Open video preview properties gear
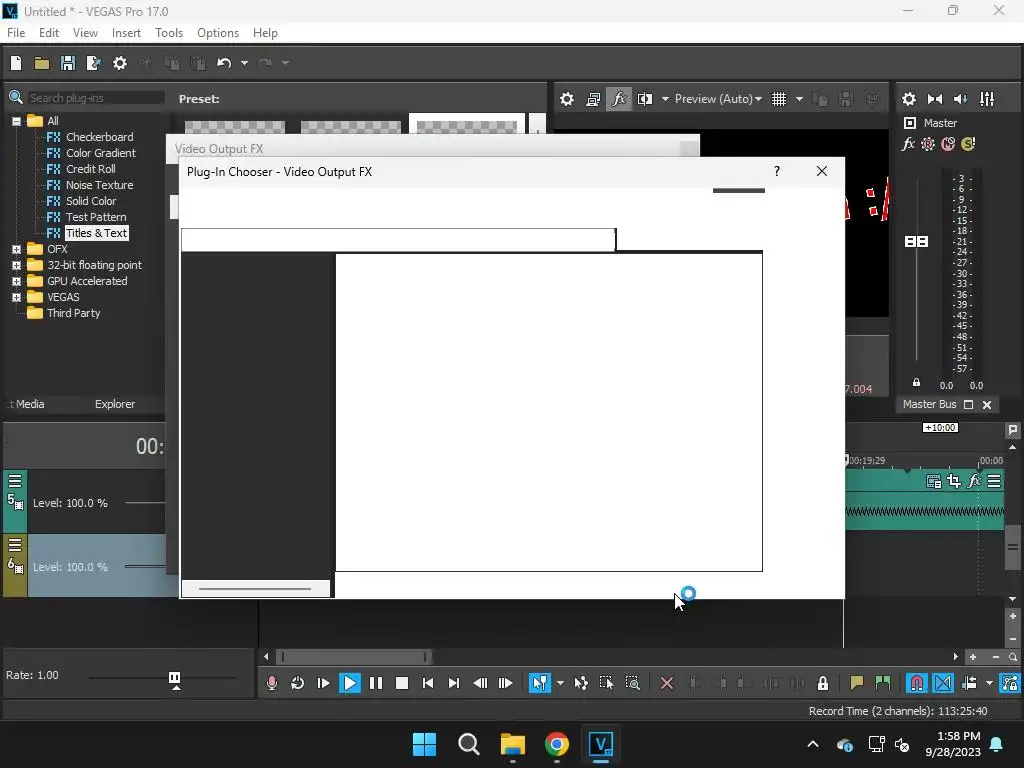This screenshot has width=1024, height=768. click(567, 99)
